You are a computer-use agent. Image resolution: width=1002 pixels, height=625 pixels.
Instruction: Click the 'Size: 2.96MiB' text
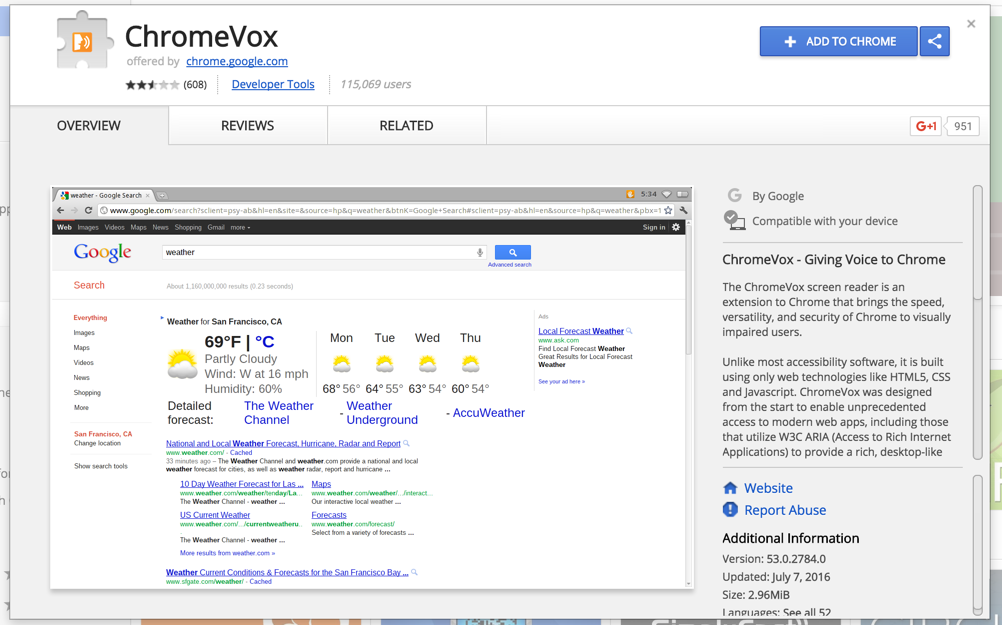(x=756, y=595)
